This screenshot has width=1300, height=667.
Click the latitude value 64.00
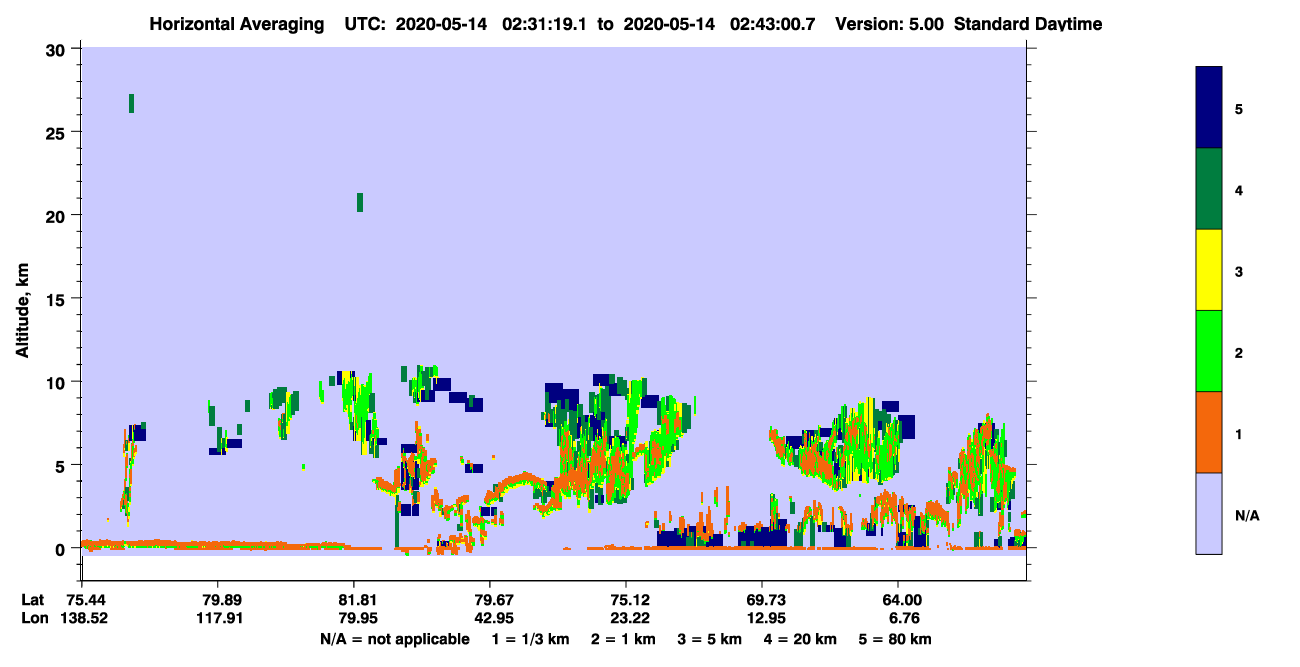(902, 599)
